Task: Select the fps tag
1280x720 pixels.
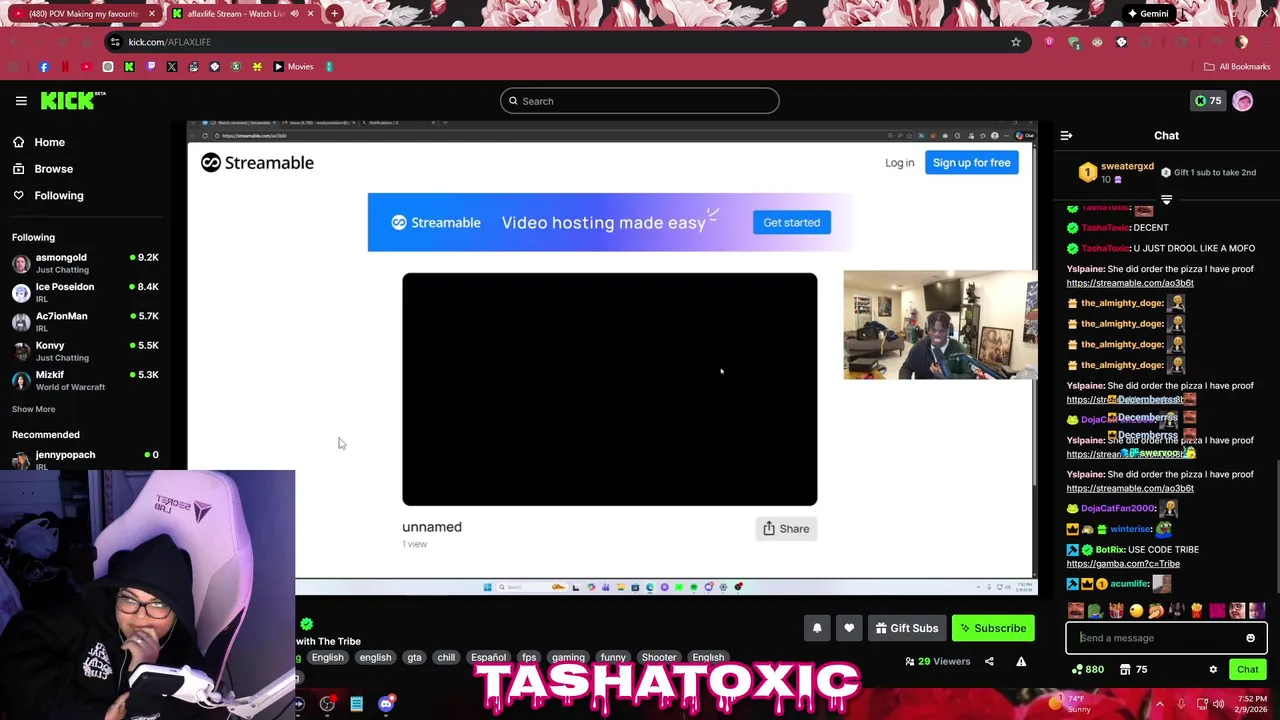Action: [x=529, y=658]
